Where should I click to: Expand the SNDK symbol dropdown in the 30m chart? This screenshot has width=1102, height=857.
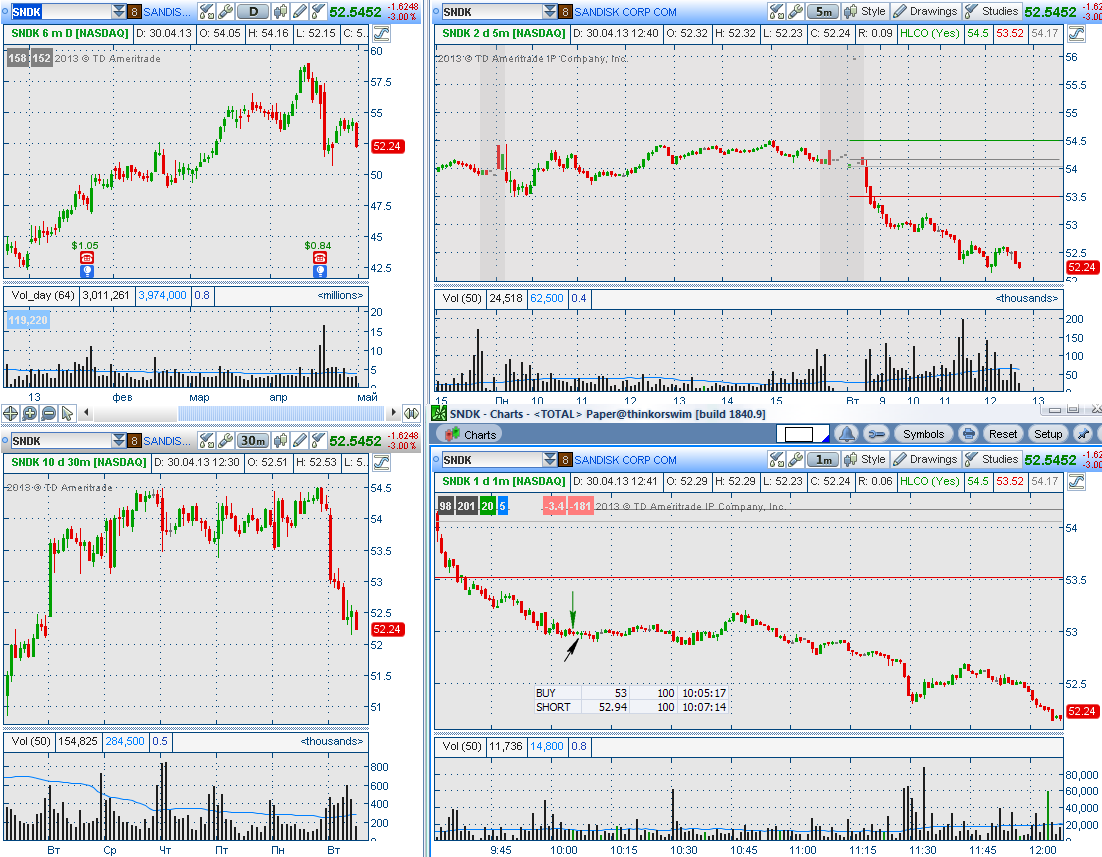coord(118,441)
